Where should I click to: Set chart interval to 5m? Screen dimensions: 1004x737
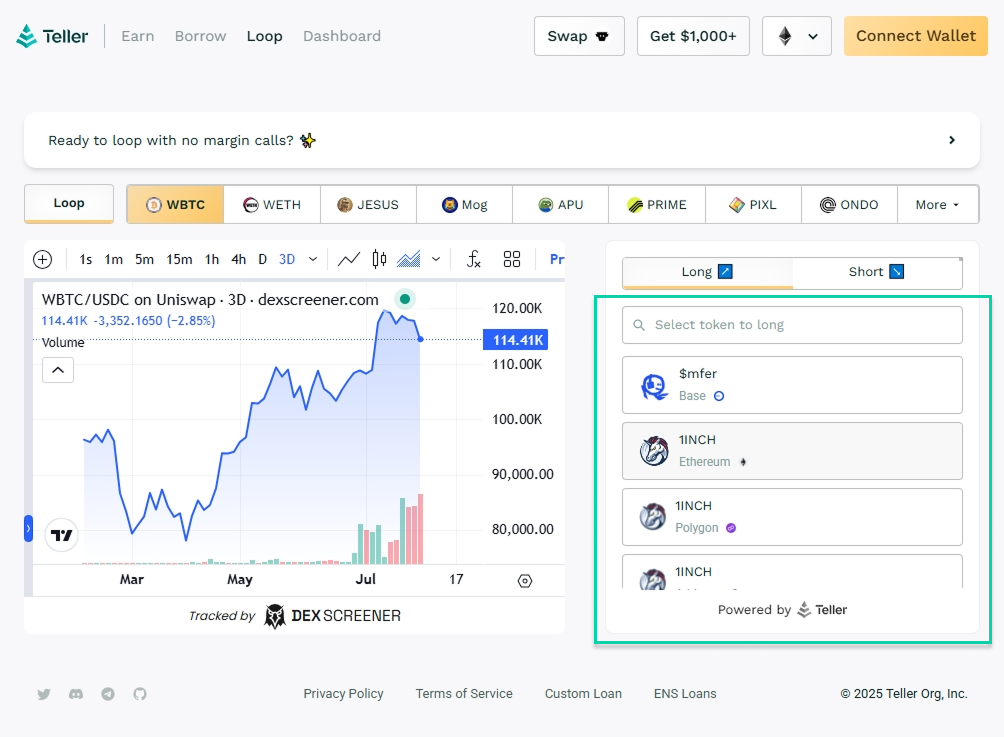point(145,259)
